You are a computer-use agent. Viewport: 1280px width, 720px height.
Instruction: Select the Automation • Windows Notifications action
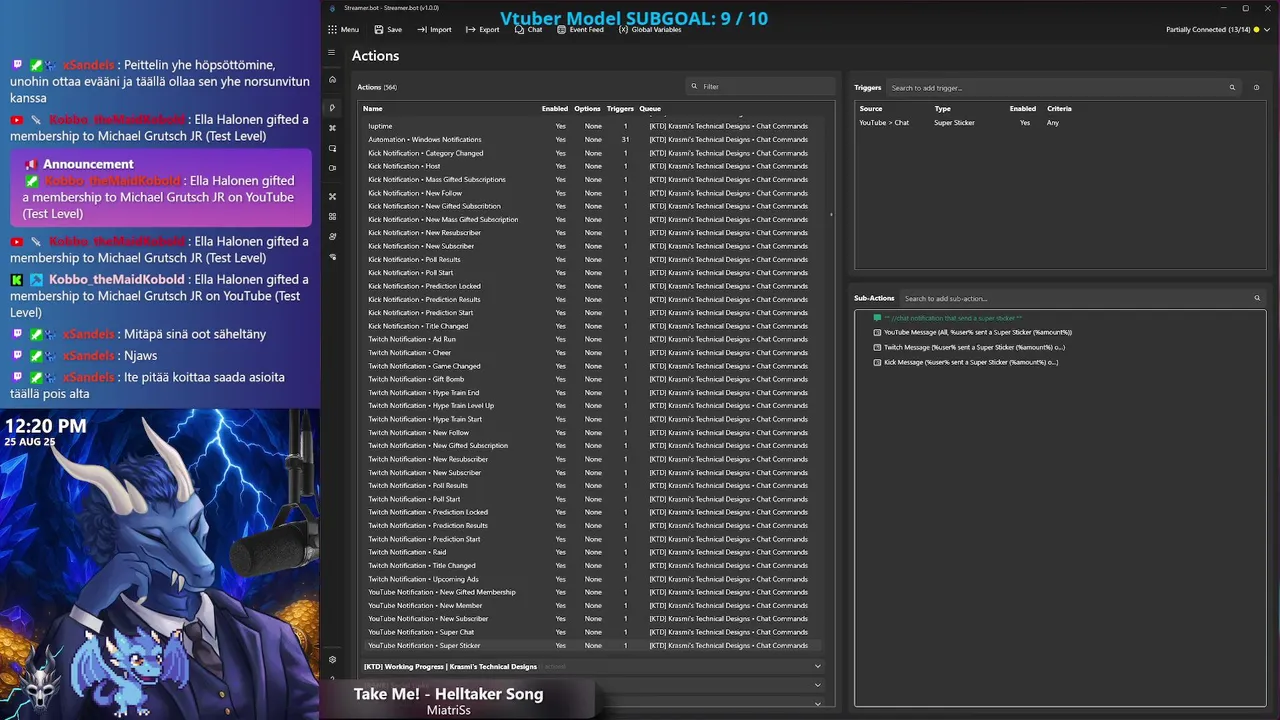tap(590, 140)
